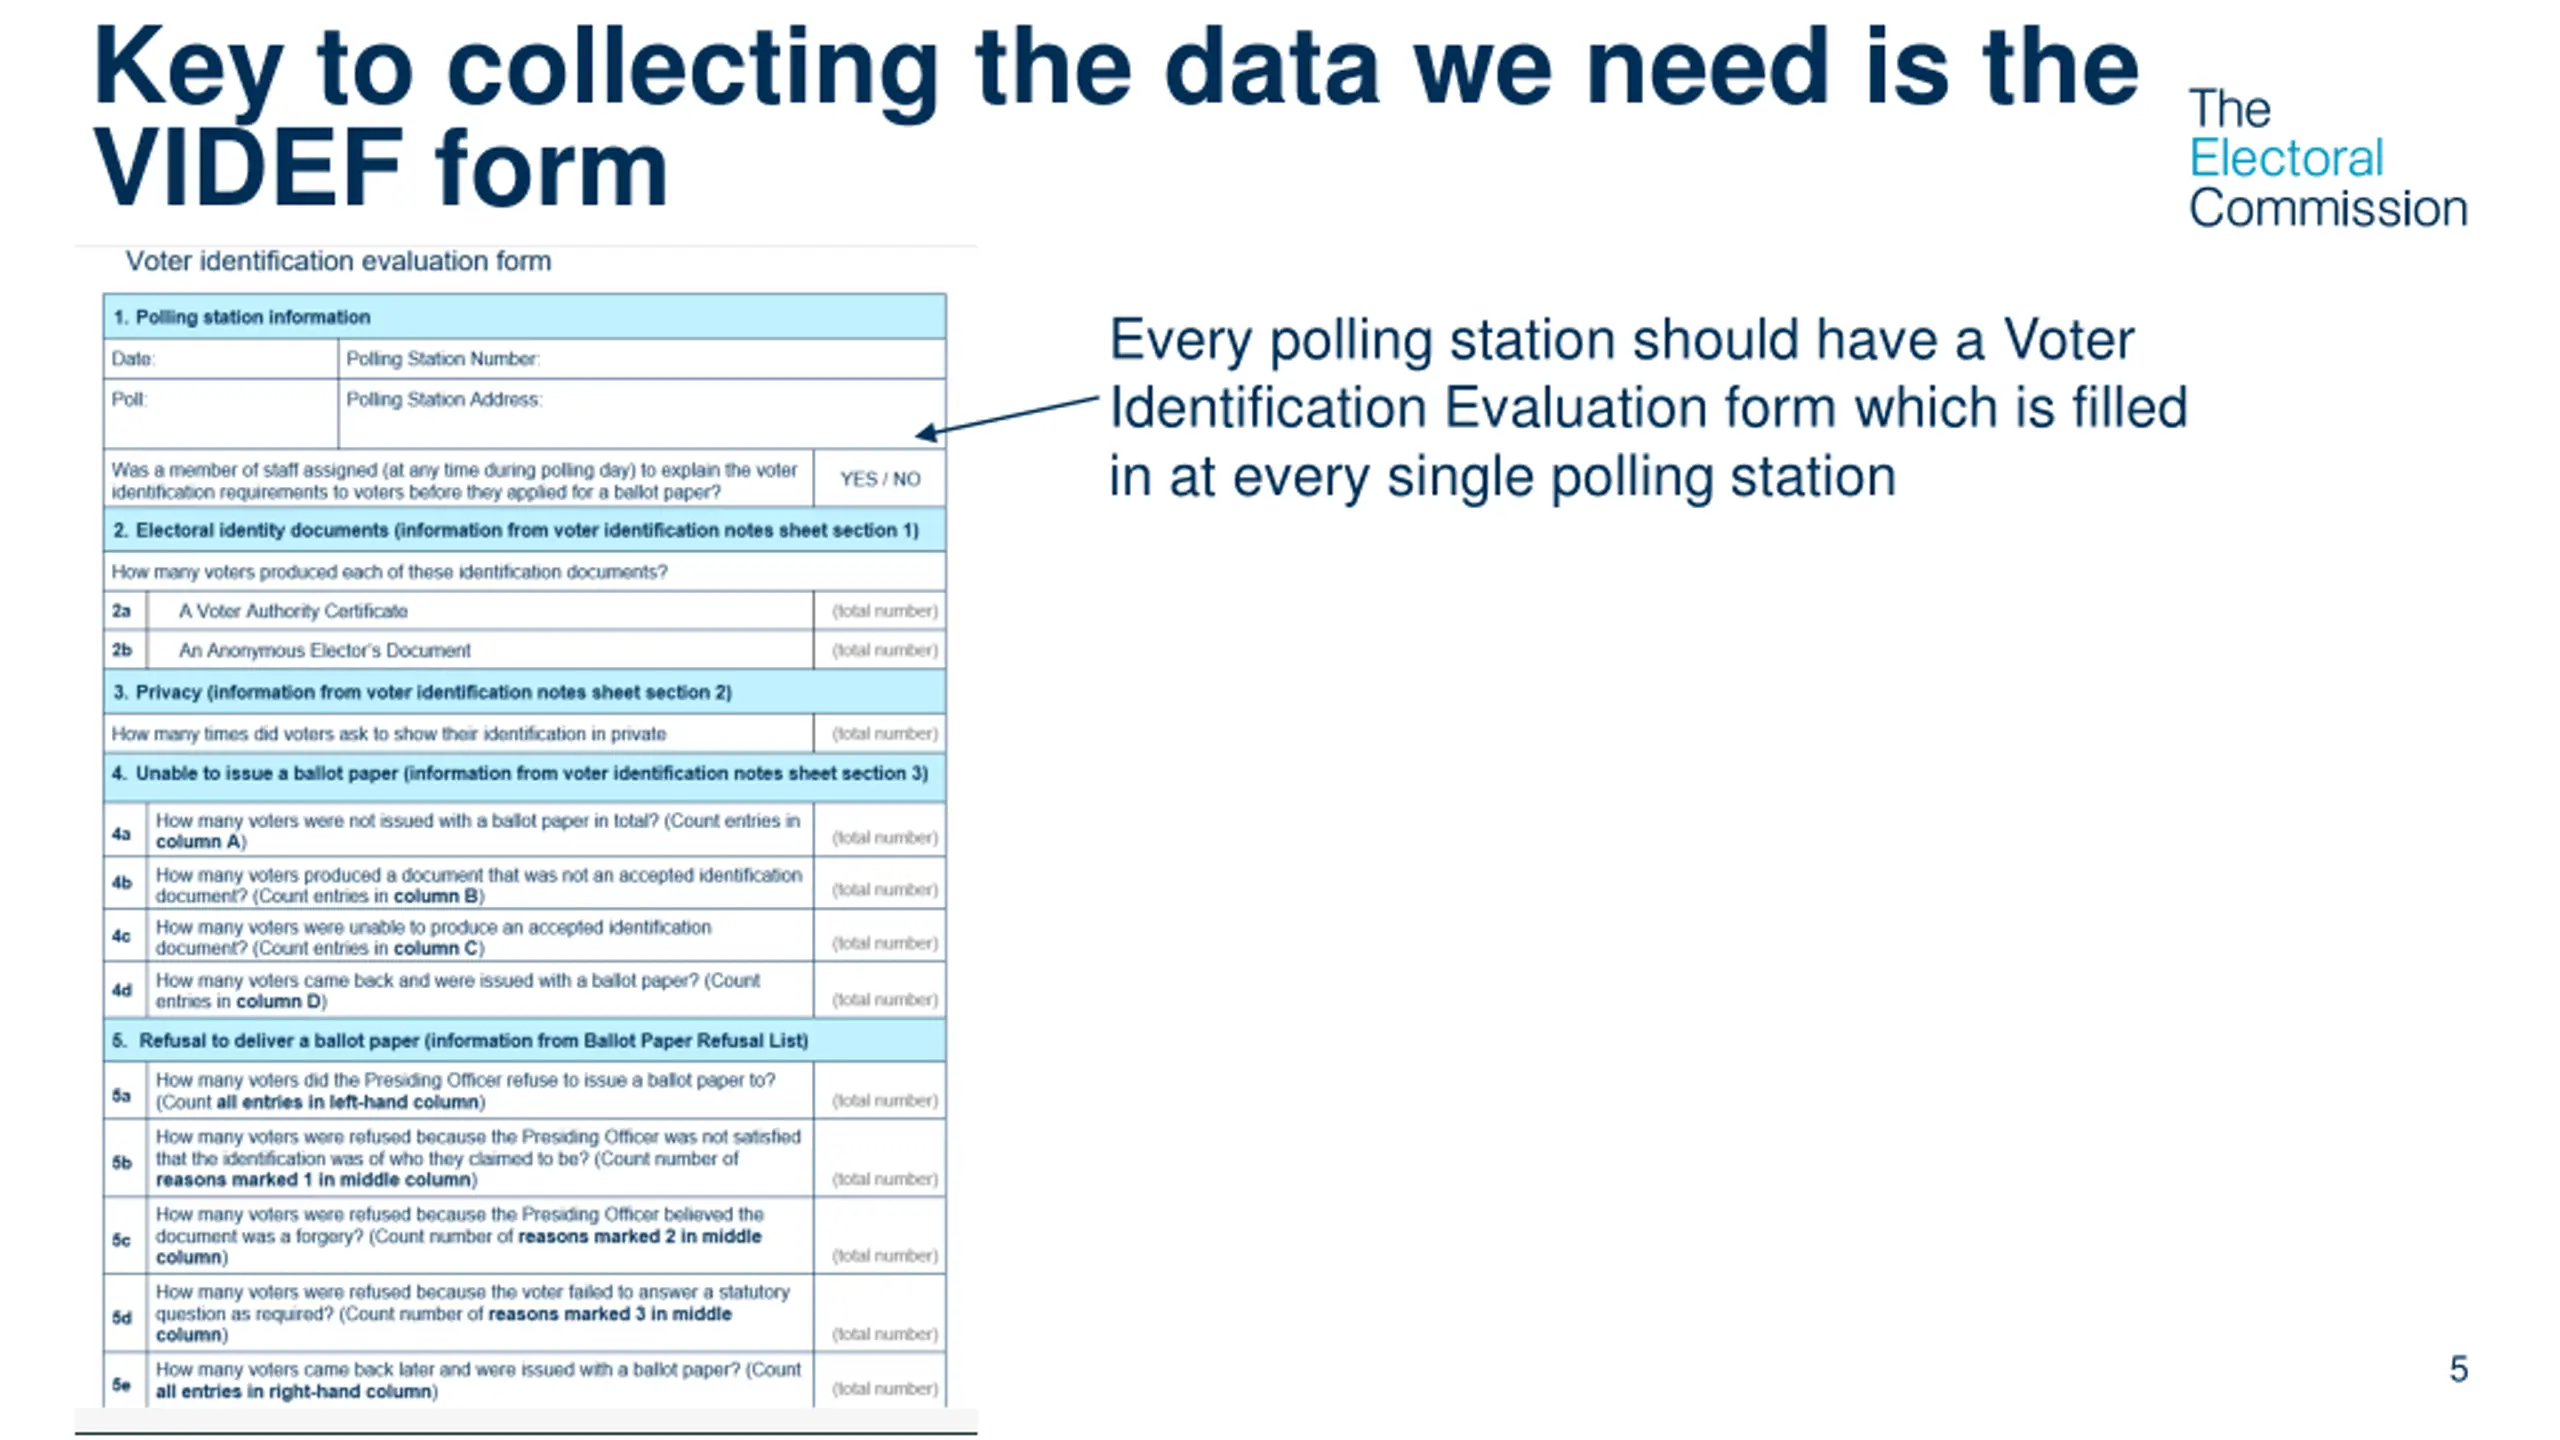Click total number box for Anonymous Elector's Document
Screen dimensions: 2560x1440
[x=880, y=650]
